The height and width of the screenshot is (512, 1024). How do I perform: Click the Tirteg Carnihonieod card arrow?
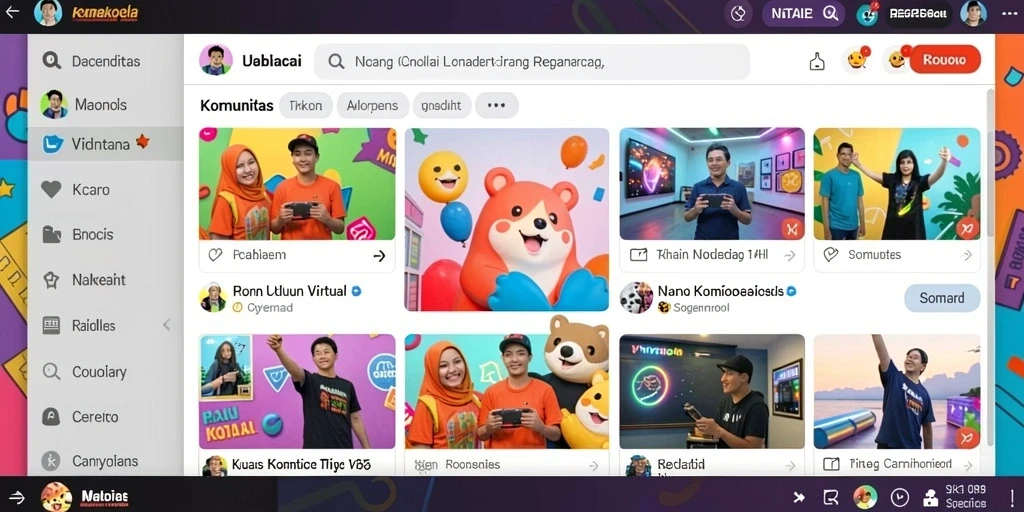(967, 466)
